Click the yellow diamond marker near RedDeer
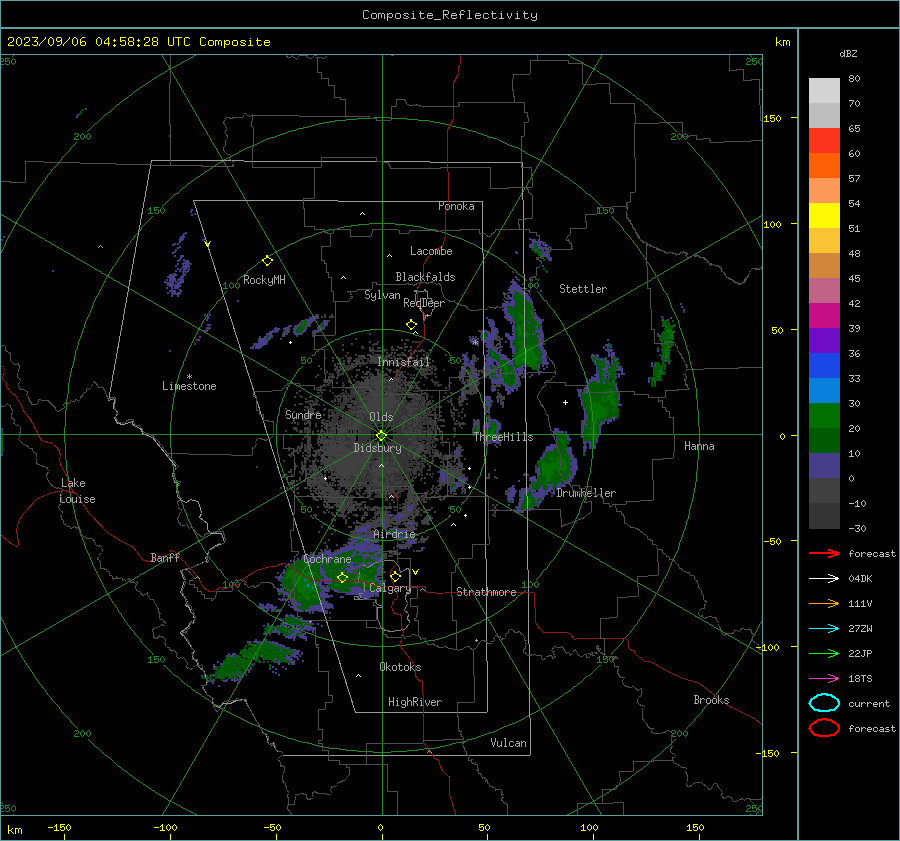Viewport: 900px width, 841px height. tap(411, 325)
